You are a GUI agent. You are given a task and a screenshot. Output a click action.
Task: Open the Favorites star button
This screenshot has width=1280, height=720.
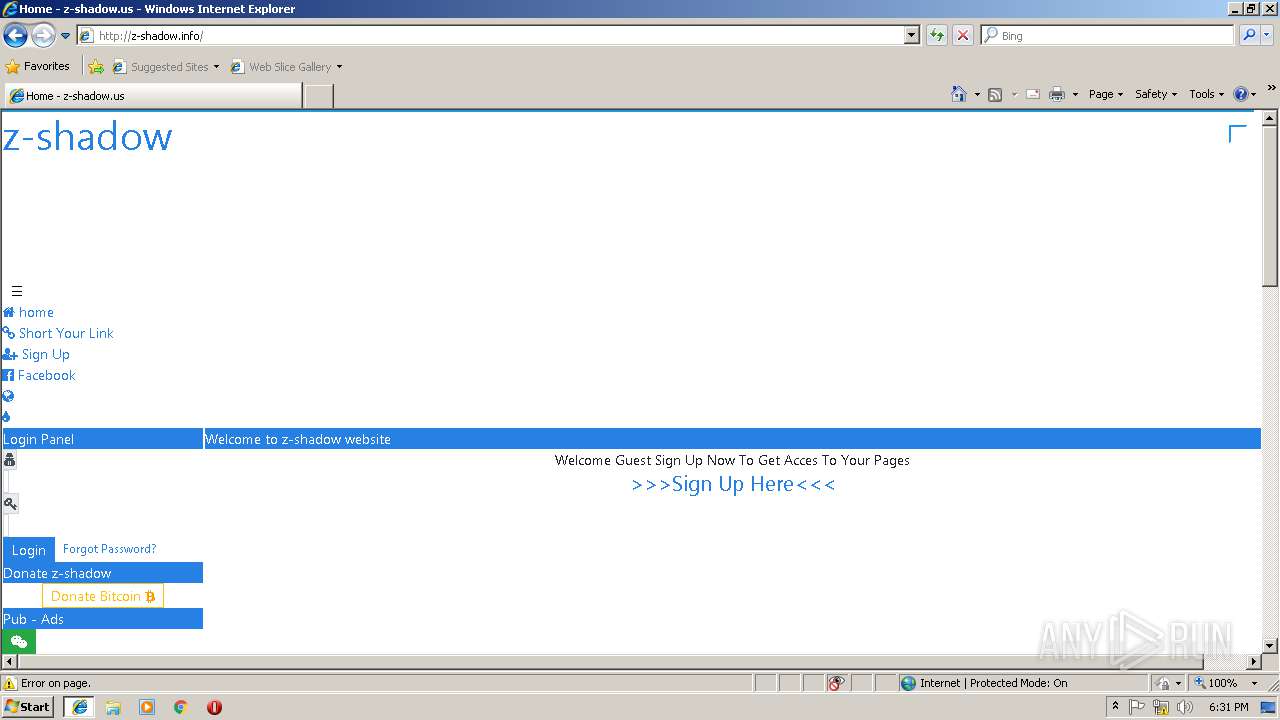click(x=38, y=66)
